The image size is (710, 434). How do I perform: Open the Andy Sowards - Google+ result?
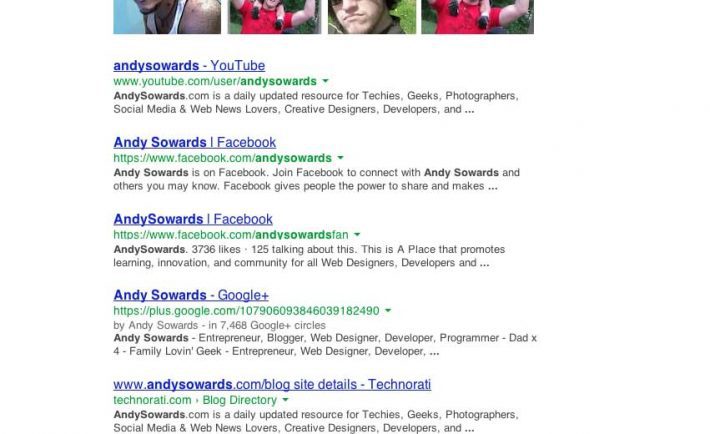[191, 295]
